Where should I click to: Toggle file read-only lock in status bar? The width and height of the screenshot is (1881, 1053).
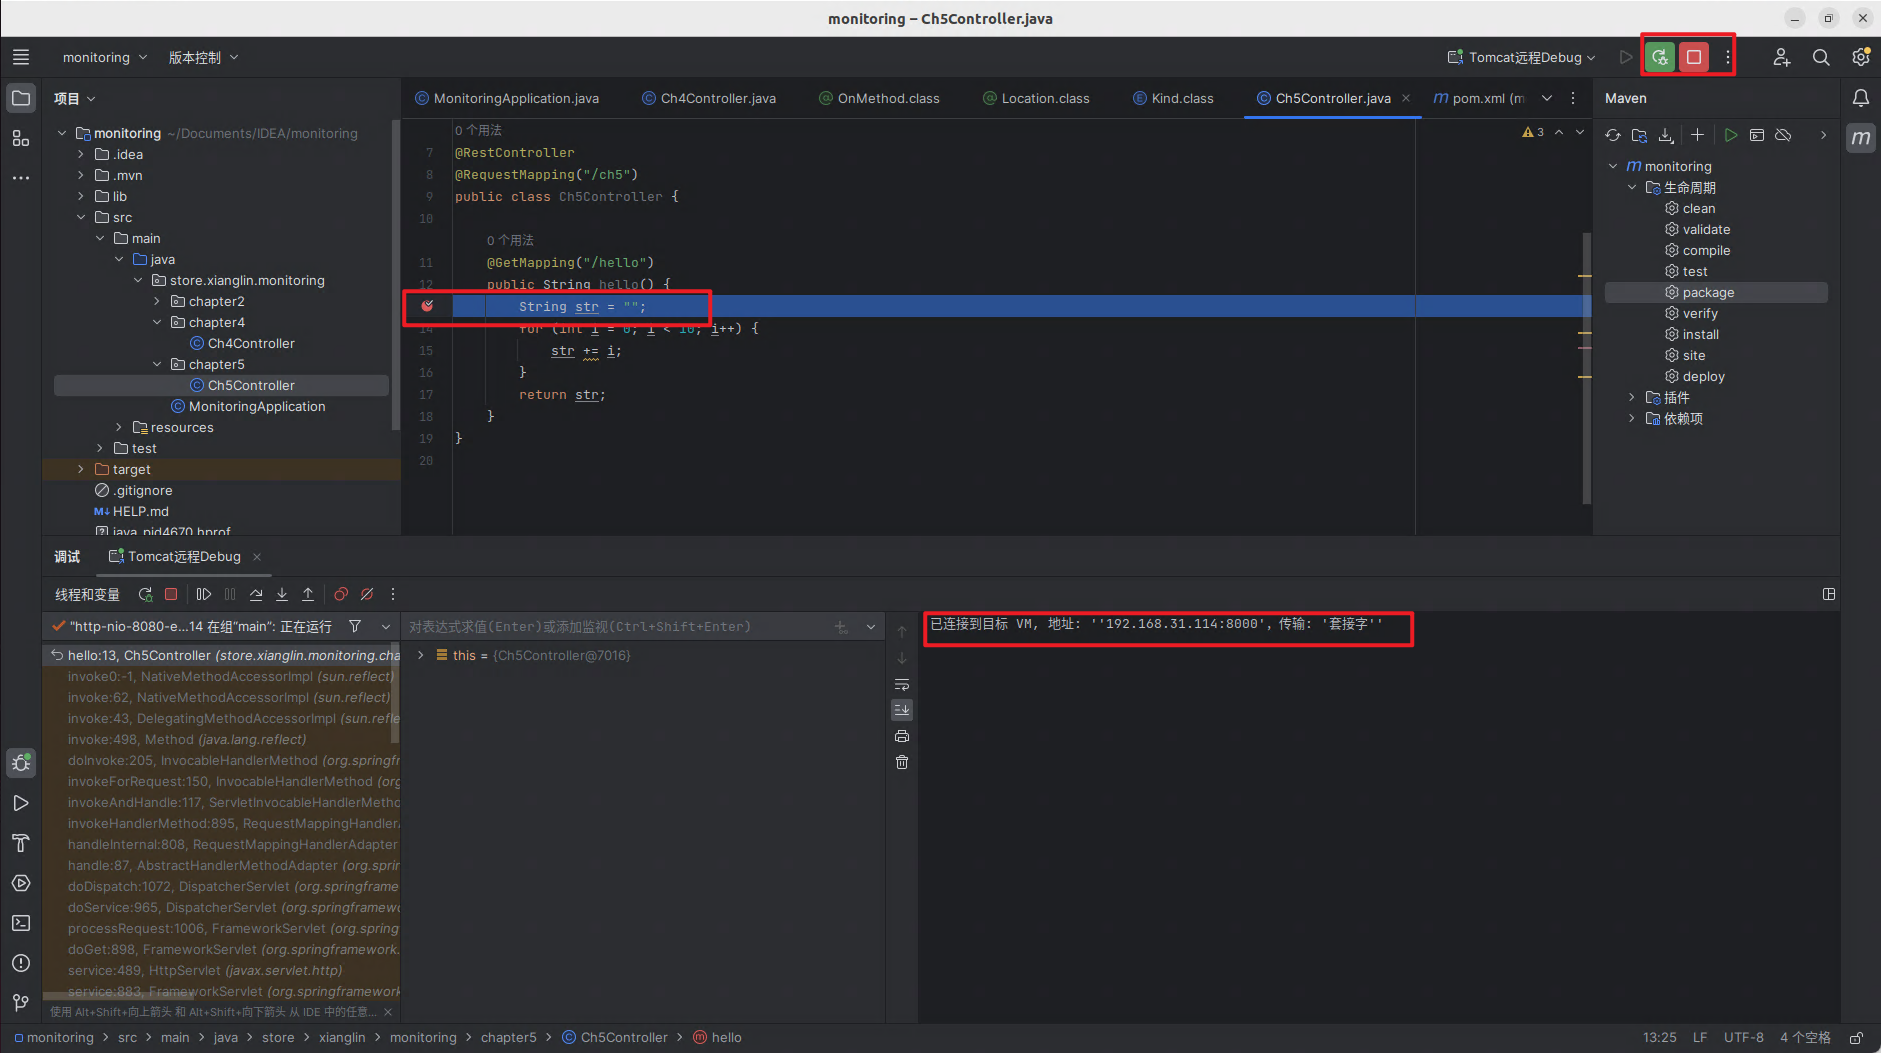tap(1856, 1038)
